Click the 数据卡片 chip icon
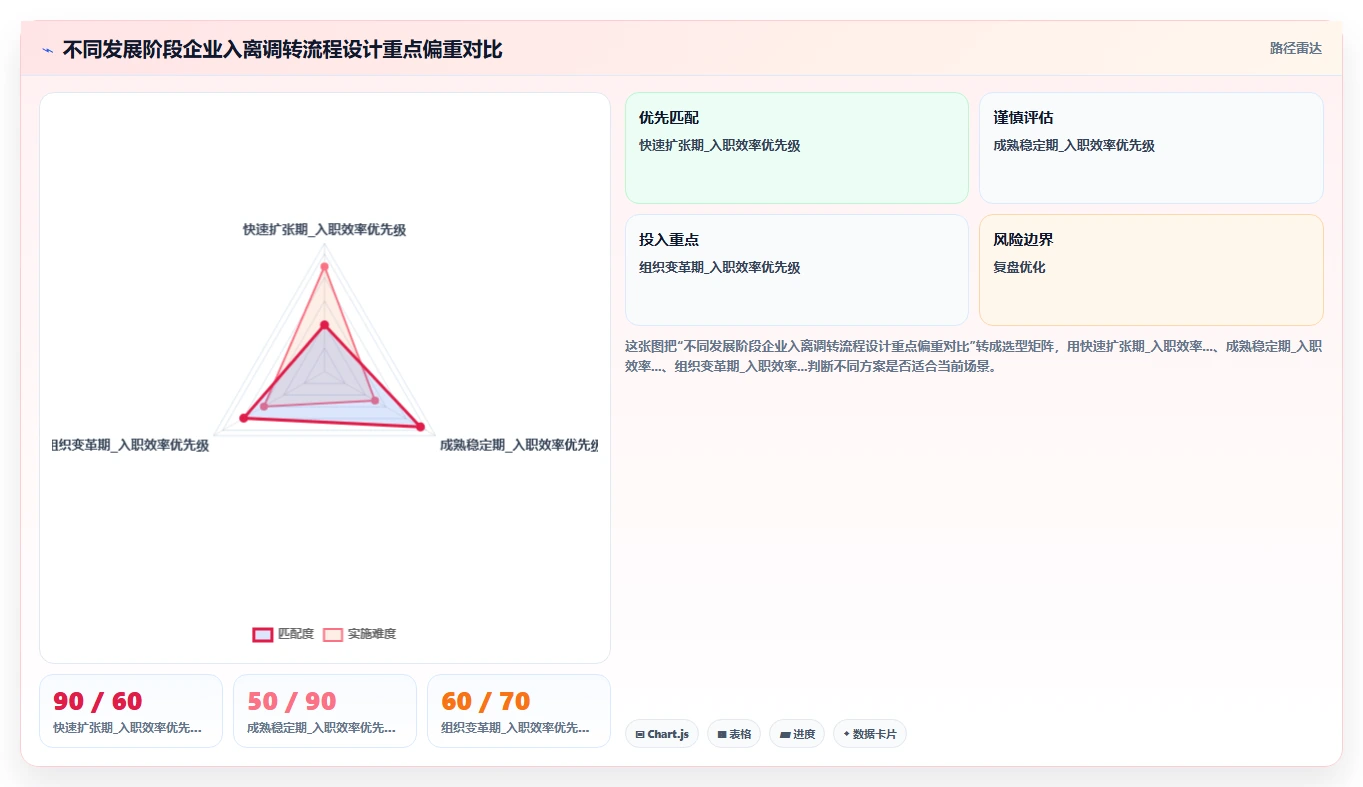 846,734
